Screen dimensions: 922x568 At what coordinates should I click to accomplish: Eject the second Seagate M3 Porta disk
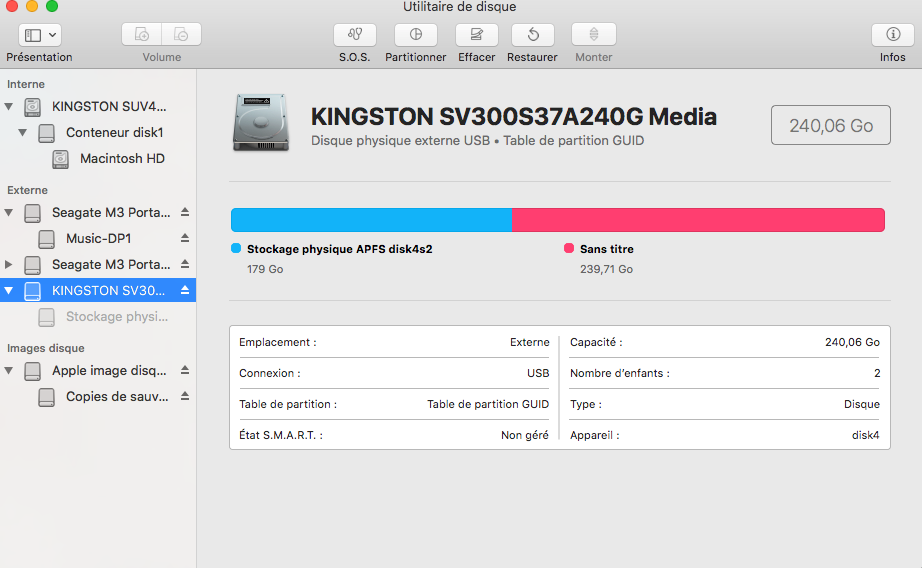click(x=185, y=264)
